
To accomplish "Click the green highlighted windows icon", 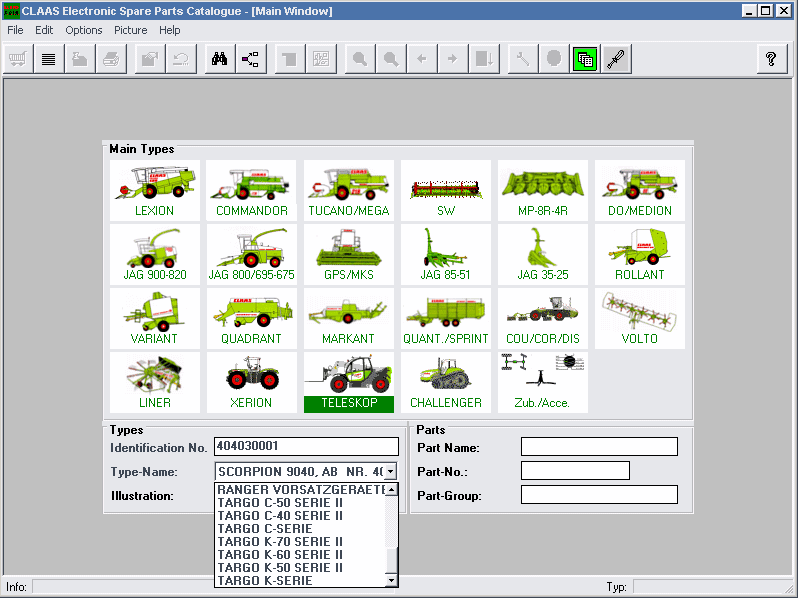I will tap(585, 59).
